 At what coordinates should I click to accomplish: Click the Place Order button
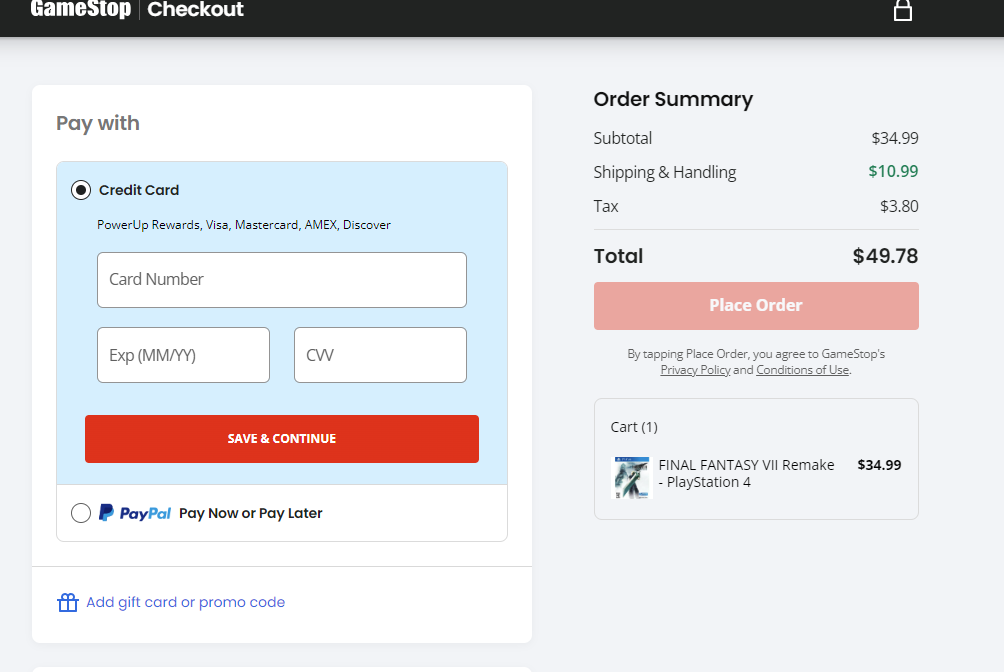click(756, 306)
